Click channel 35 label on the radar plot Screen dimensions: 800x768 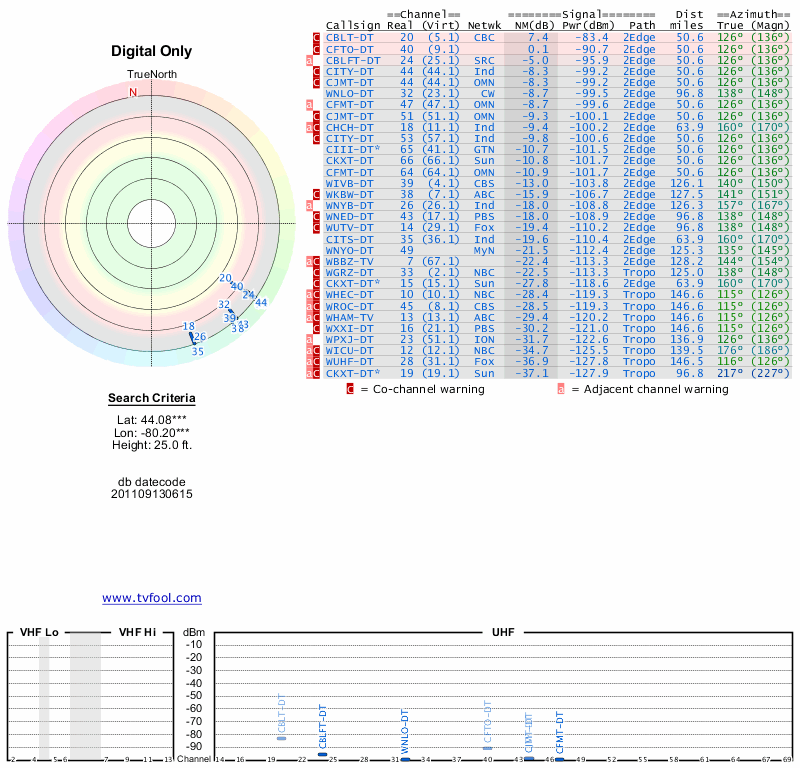(198, 351)
